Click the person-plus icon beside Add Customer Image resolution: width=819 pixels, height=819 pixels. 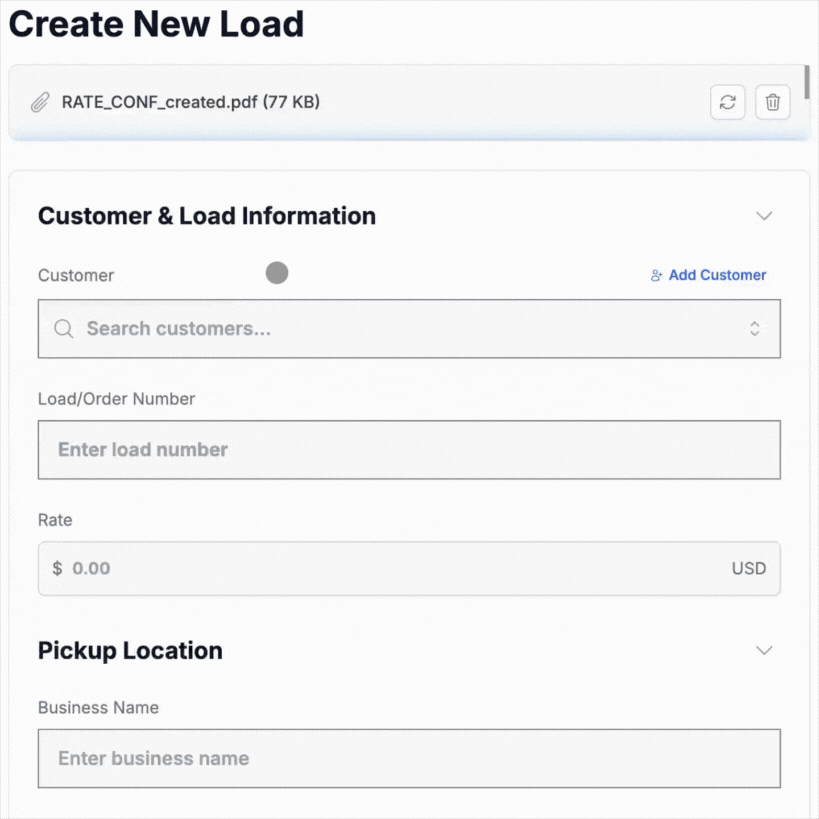tap(656, 276)
